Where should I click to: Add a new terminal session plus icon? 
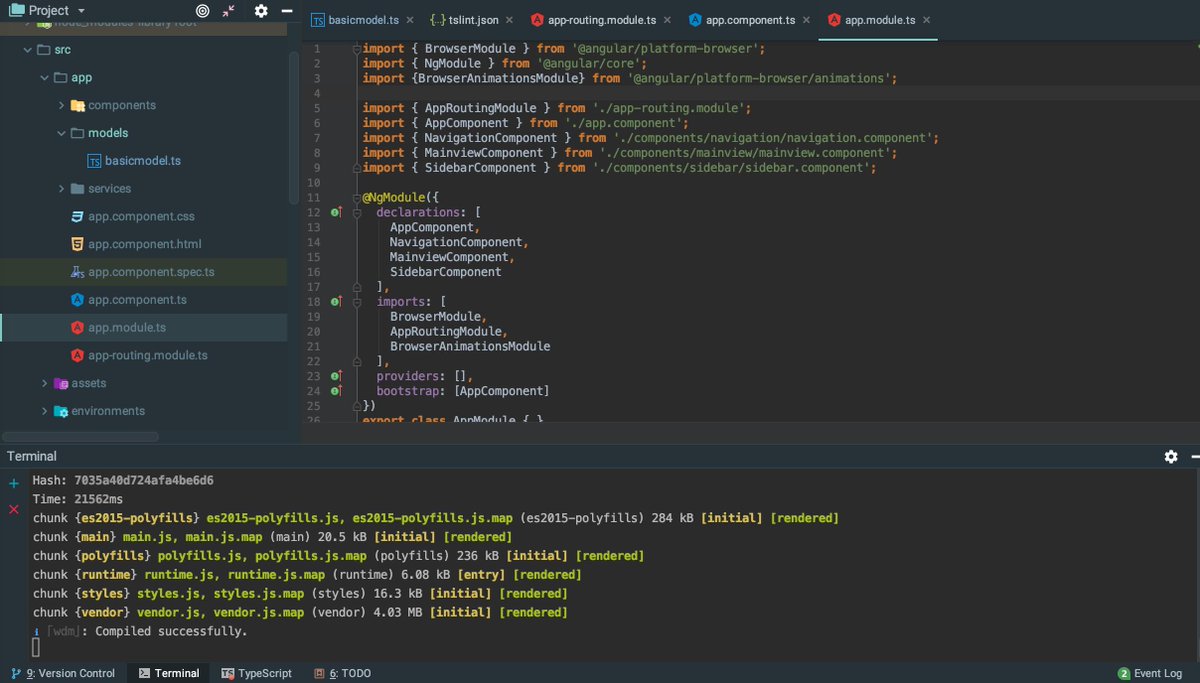(13, 484)
